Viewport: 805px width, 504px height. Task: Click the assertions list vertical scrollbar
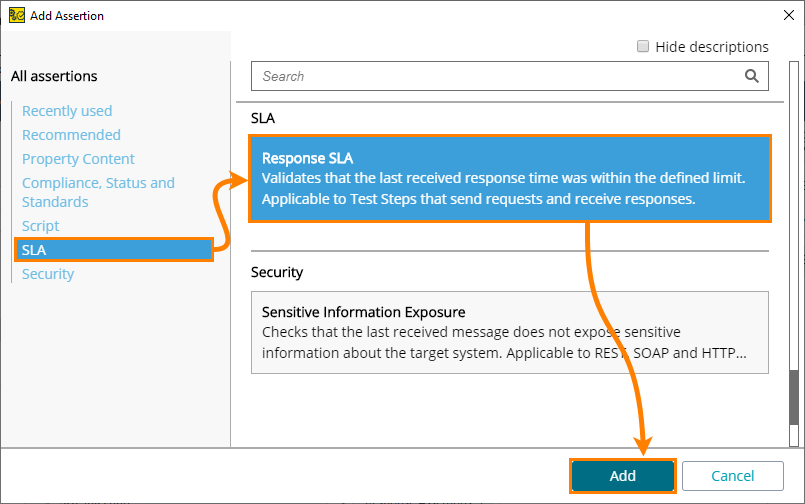(x=794, y=254)
